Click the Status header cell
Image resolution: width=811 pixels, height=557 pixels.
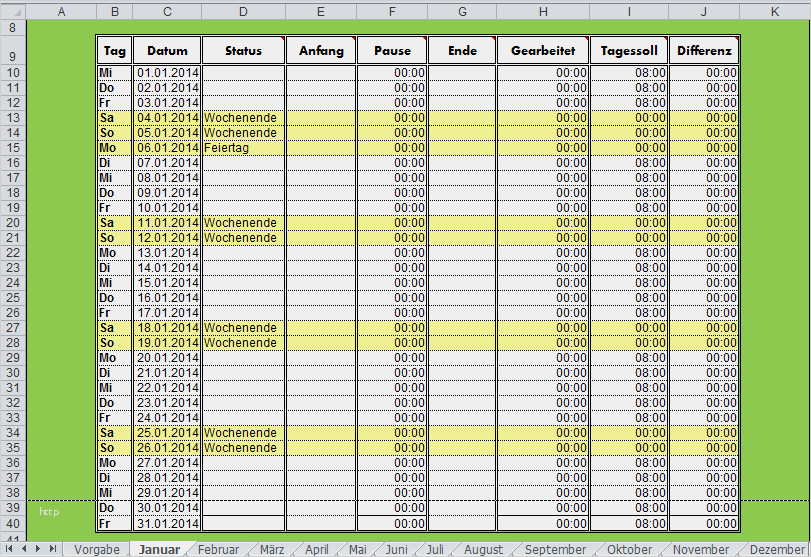(243, 51)
